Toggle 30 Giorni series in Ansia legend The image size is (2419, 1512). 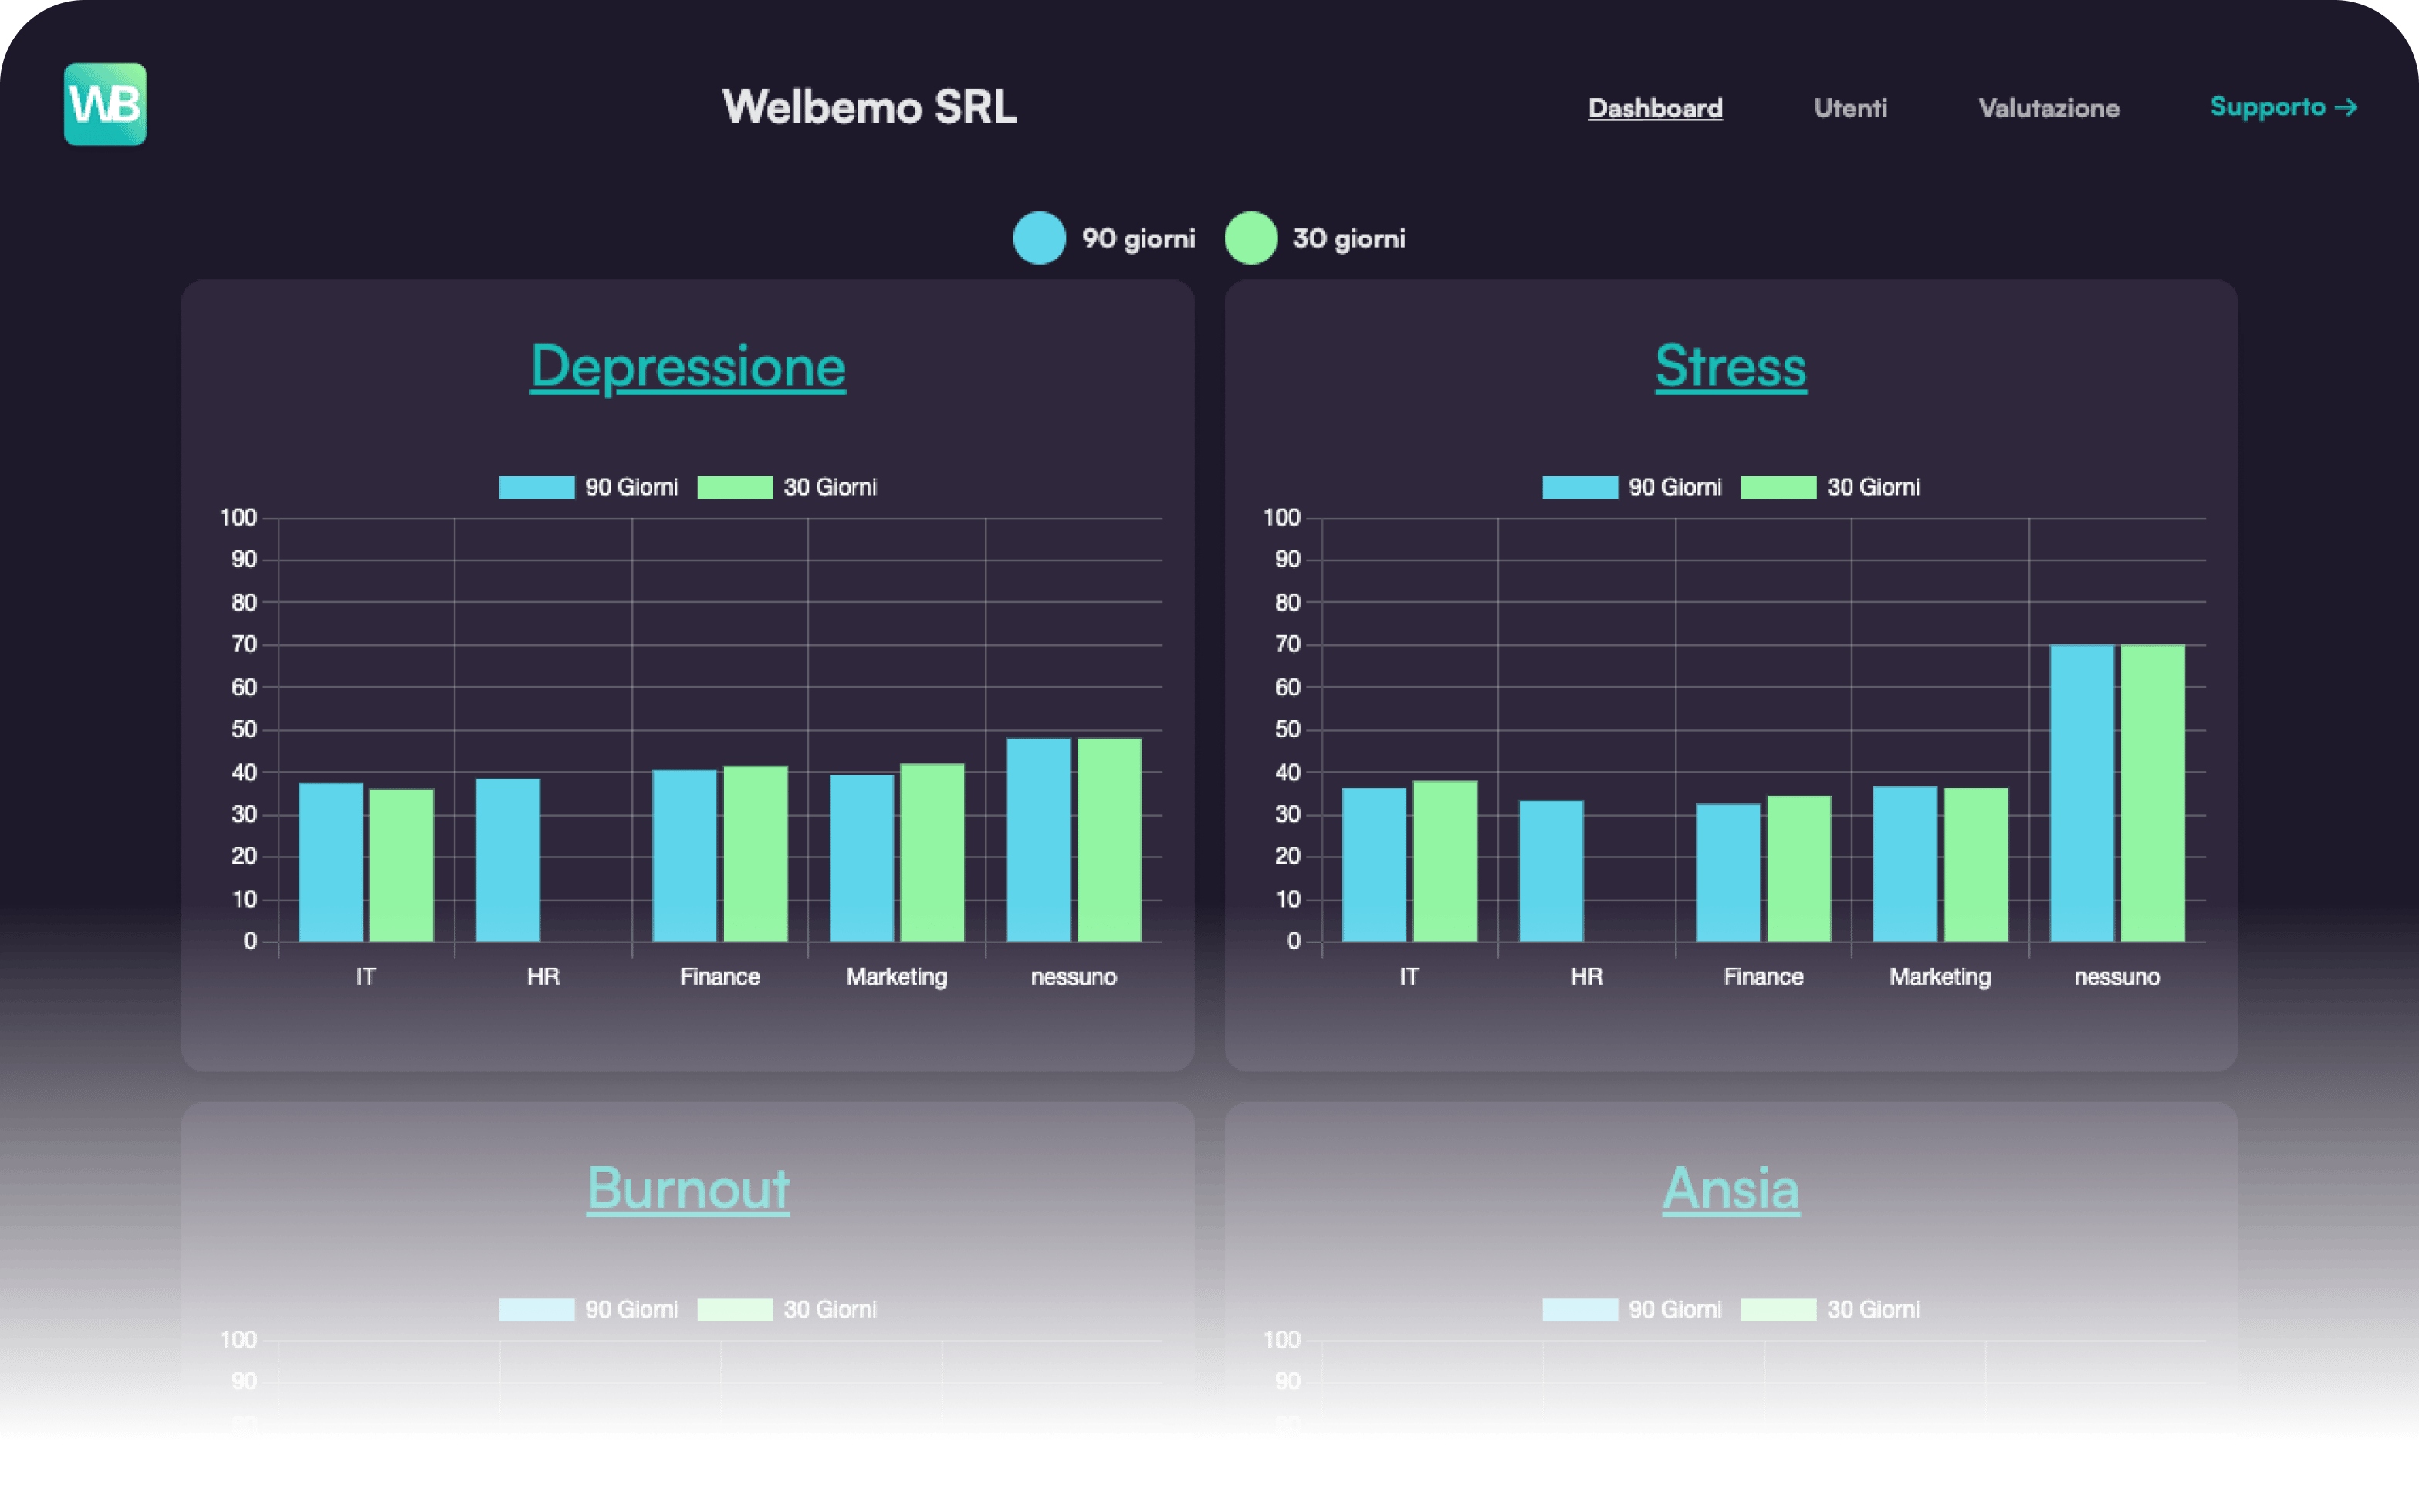1830,1309
